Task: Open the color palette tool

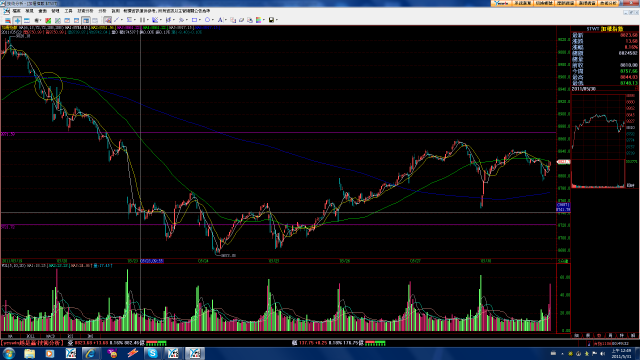Action: tap(258, 20)
